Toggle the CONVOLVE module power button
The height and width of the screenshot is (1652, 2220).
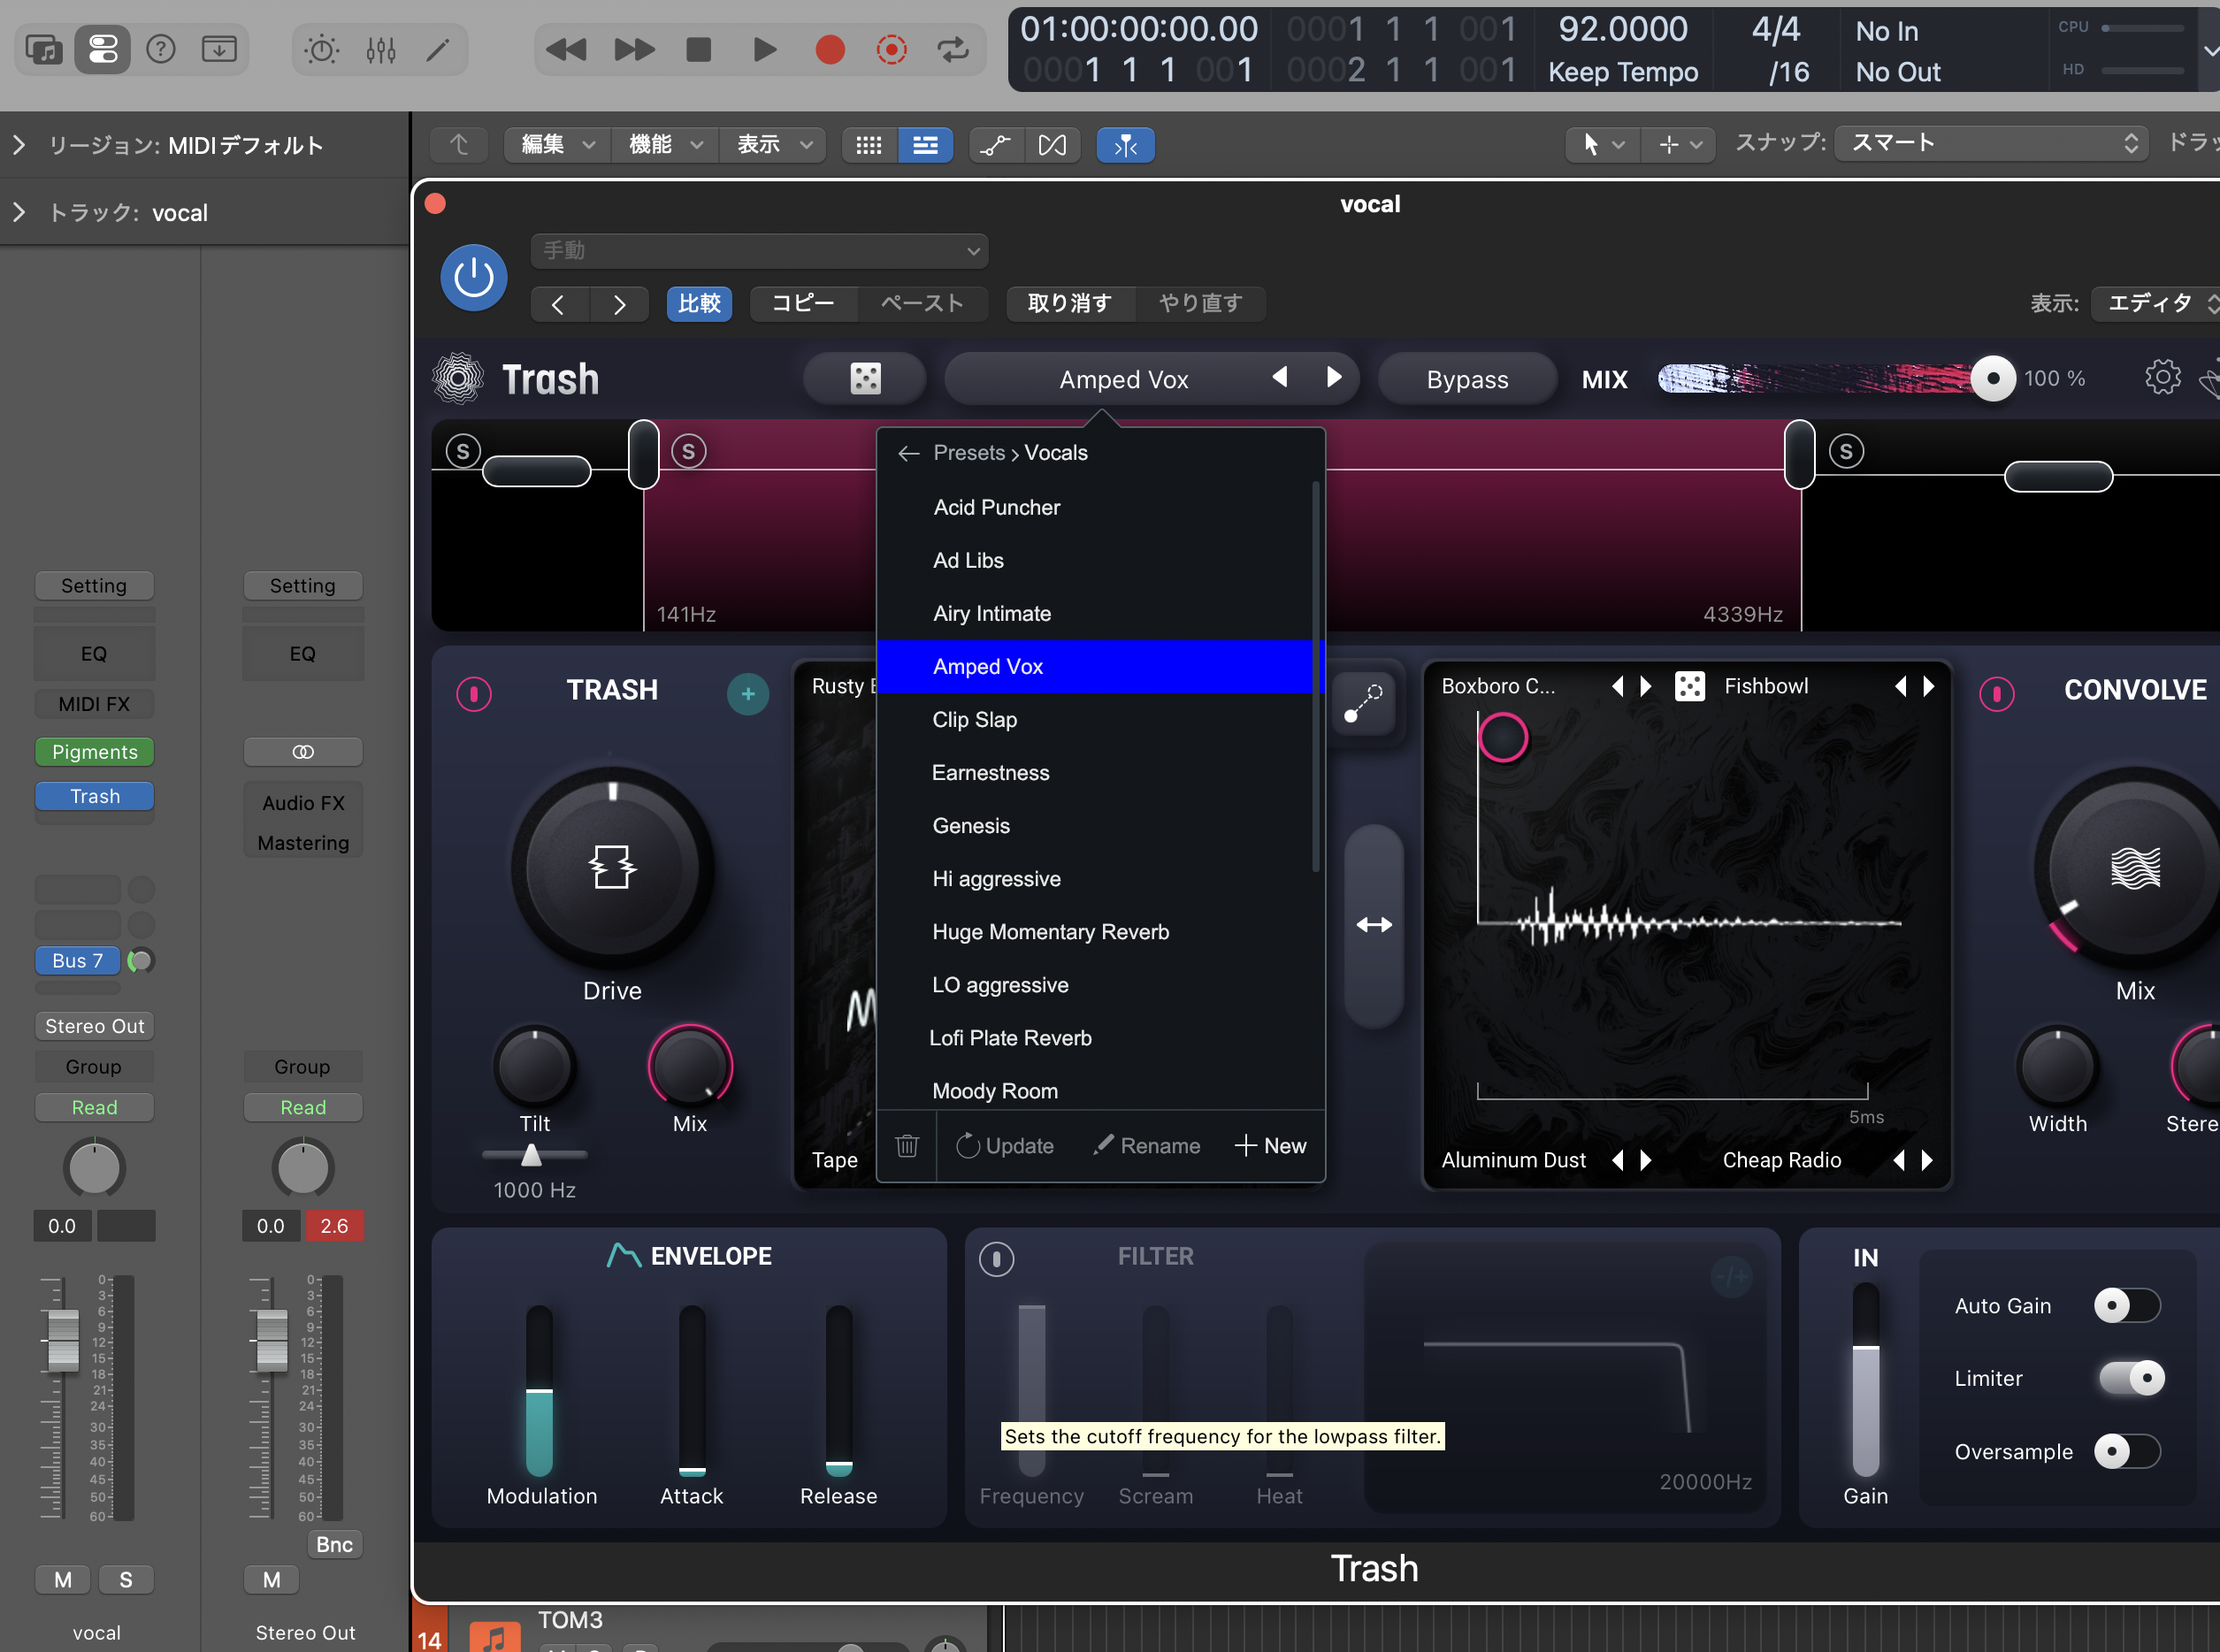tap(1997, 694)
